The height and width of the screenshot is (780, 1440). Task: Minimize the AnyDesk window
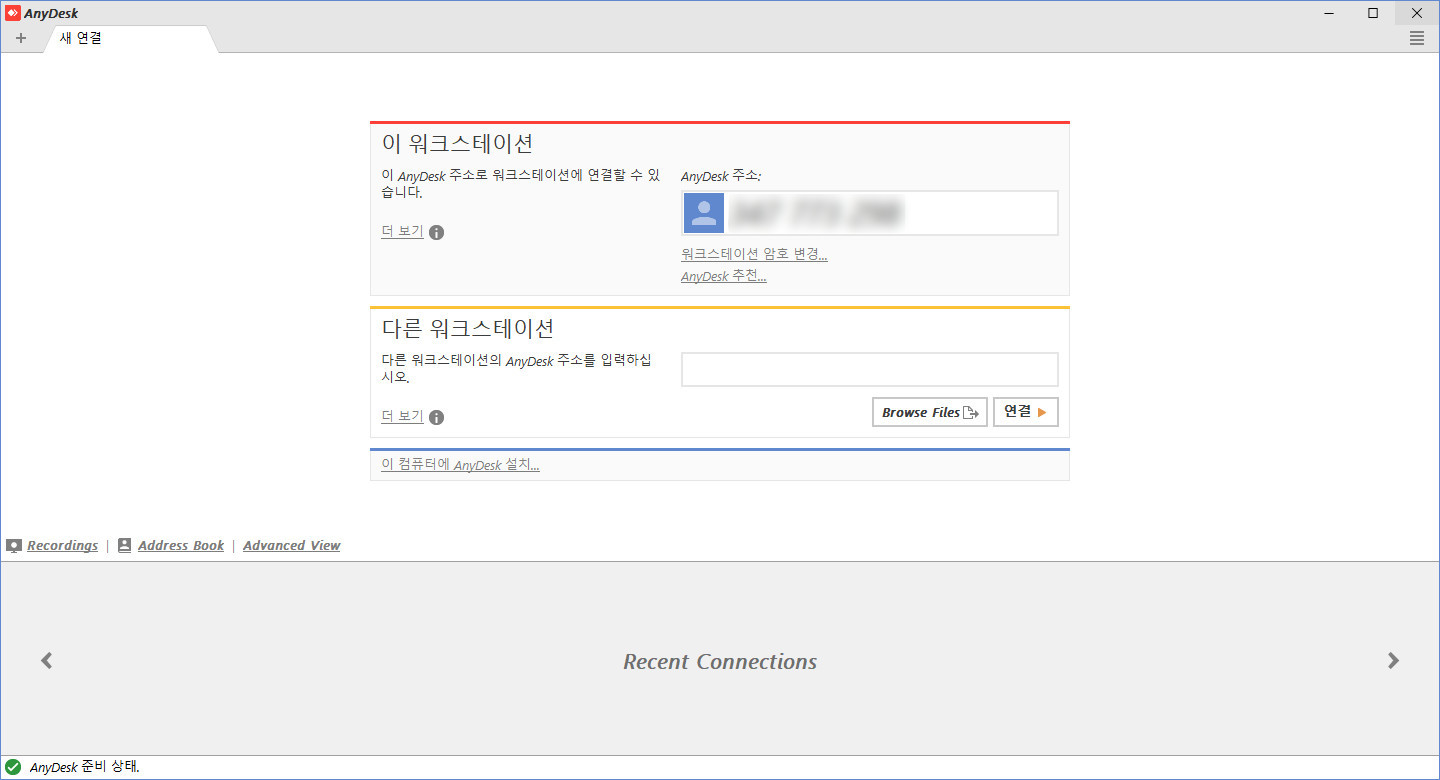[1329, 13]
